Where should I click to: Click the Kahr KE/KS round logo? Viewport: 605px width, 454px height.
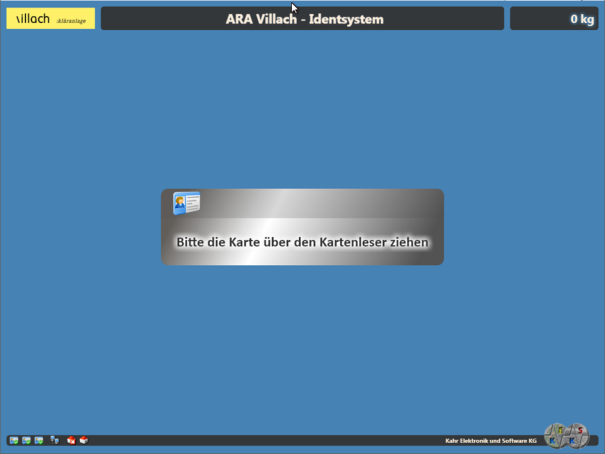pos(566,436)
